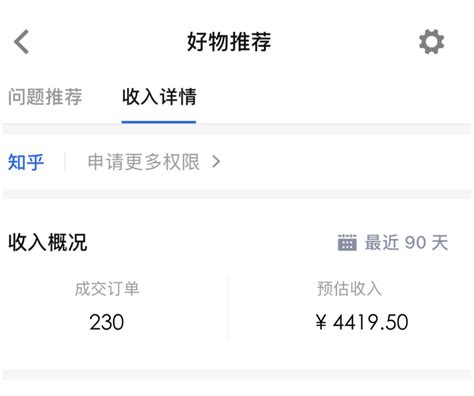Image resolution: width=474 pixels, height=396 pixels.
Task: Tap the 好物推荐 page title
Action: (x=229, y=42)
